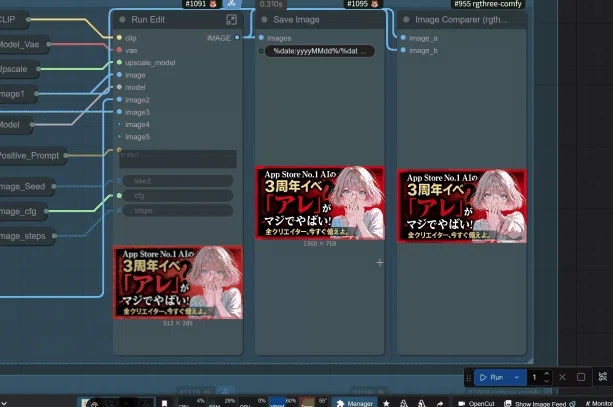Click the 0.310s execution time badge
613x407 pixels.
click(271, 4)
